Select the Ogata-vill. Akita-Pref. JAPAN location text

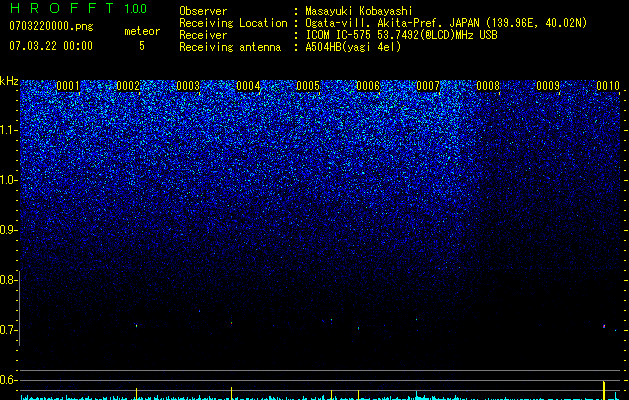446,23
